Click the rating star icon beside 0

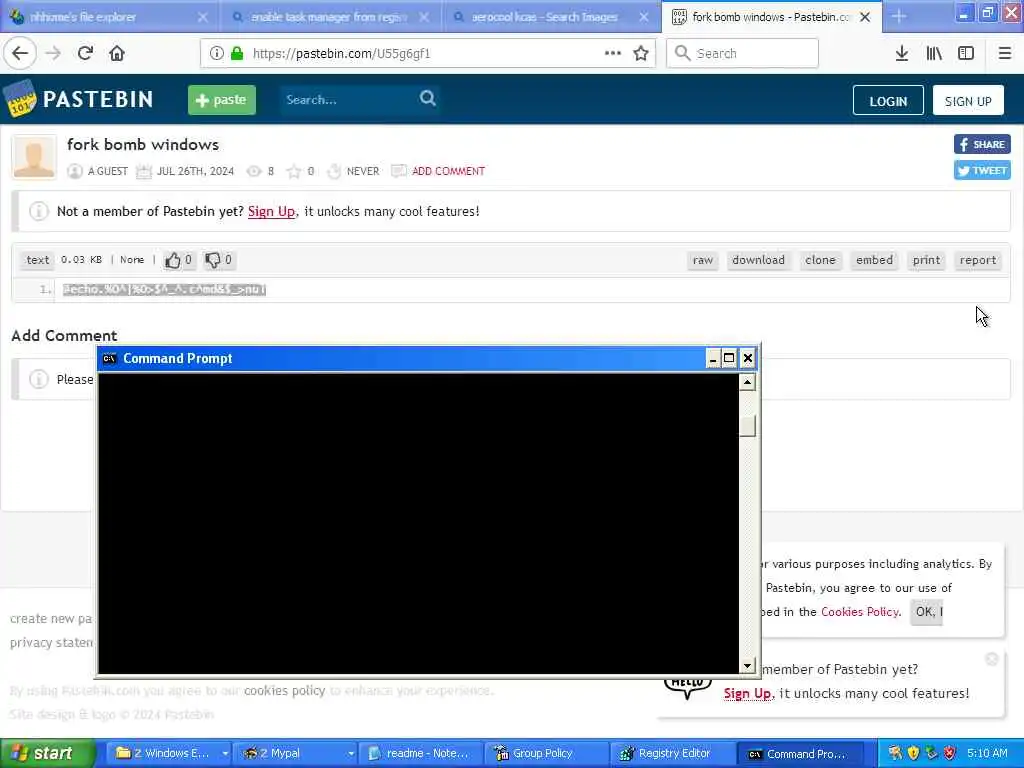pyautogui.click(x=294, y=171)
